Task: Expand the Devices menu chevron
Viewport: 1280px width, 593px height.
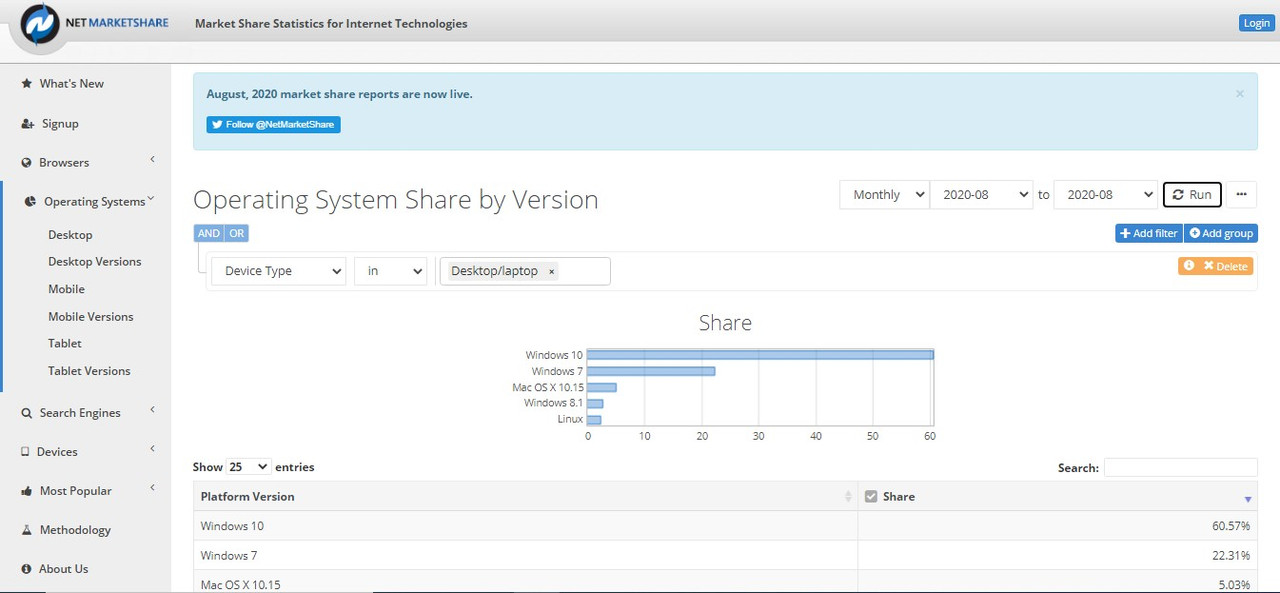Action: pos(153,449)
